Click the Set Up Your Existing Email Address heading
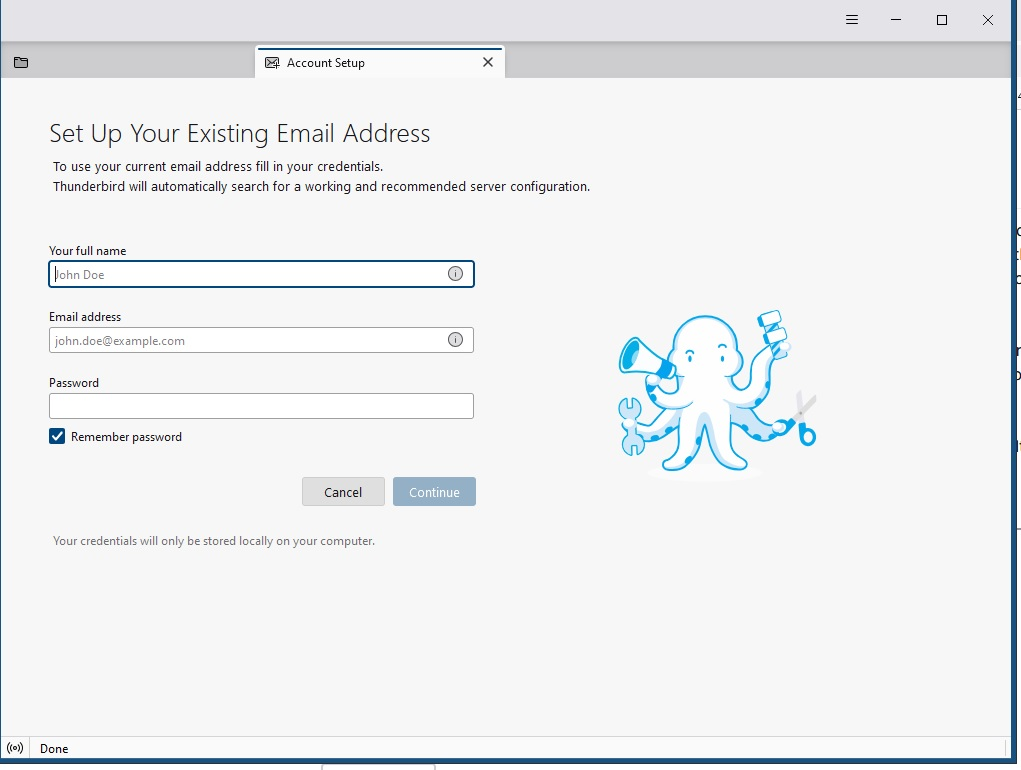 (240, 133)
